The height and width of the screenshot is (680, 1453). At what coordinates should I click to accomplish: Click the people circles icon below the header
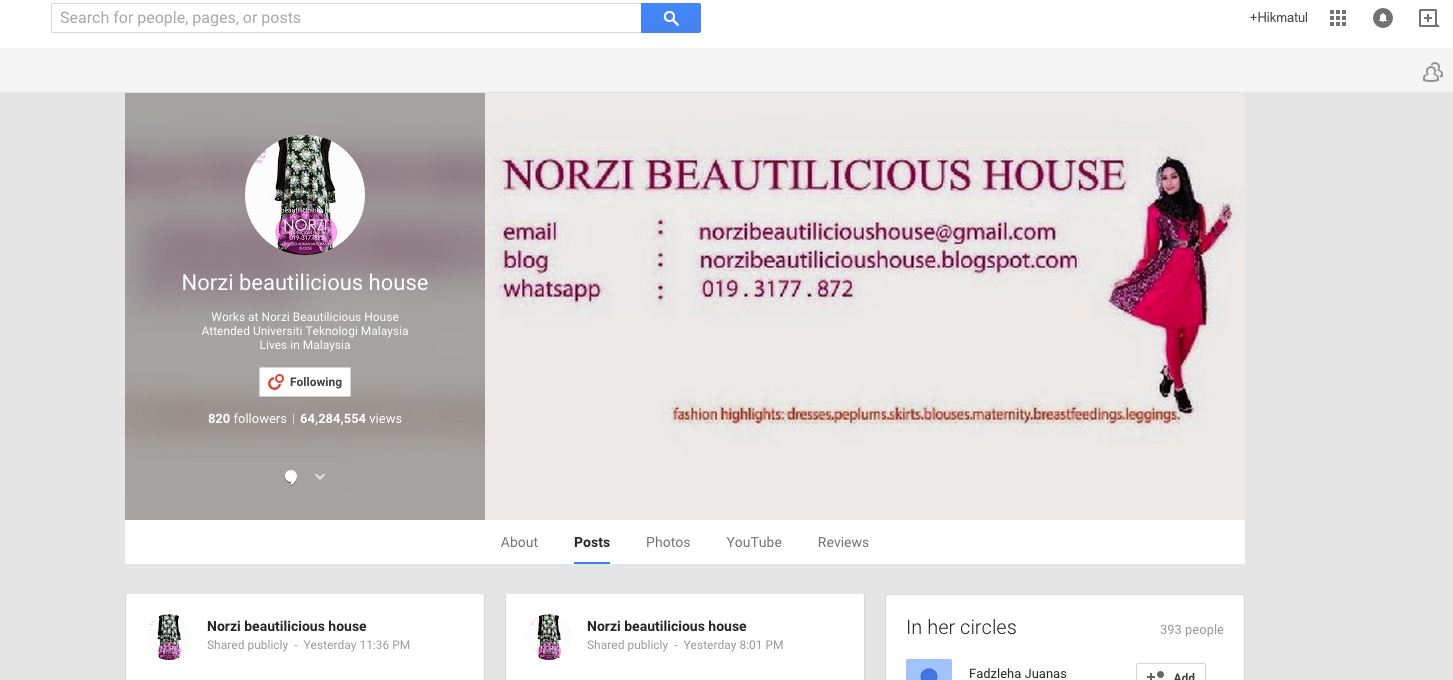[1432, 72]
